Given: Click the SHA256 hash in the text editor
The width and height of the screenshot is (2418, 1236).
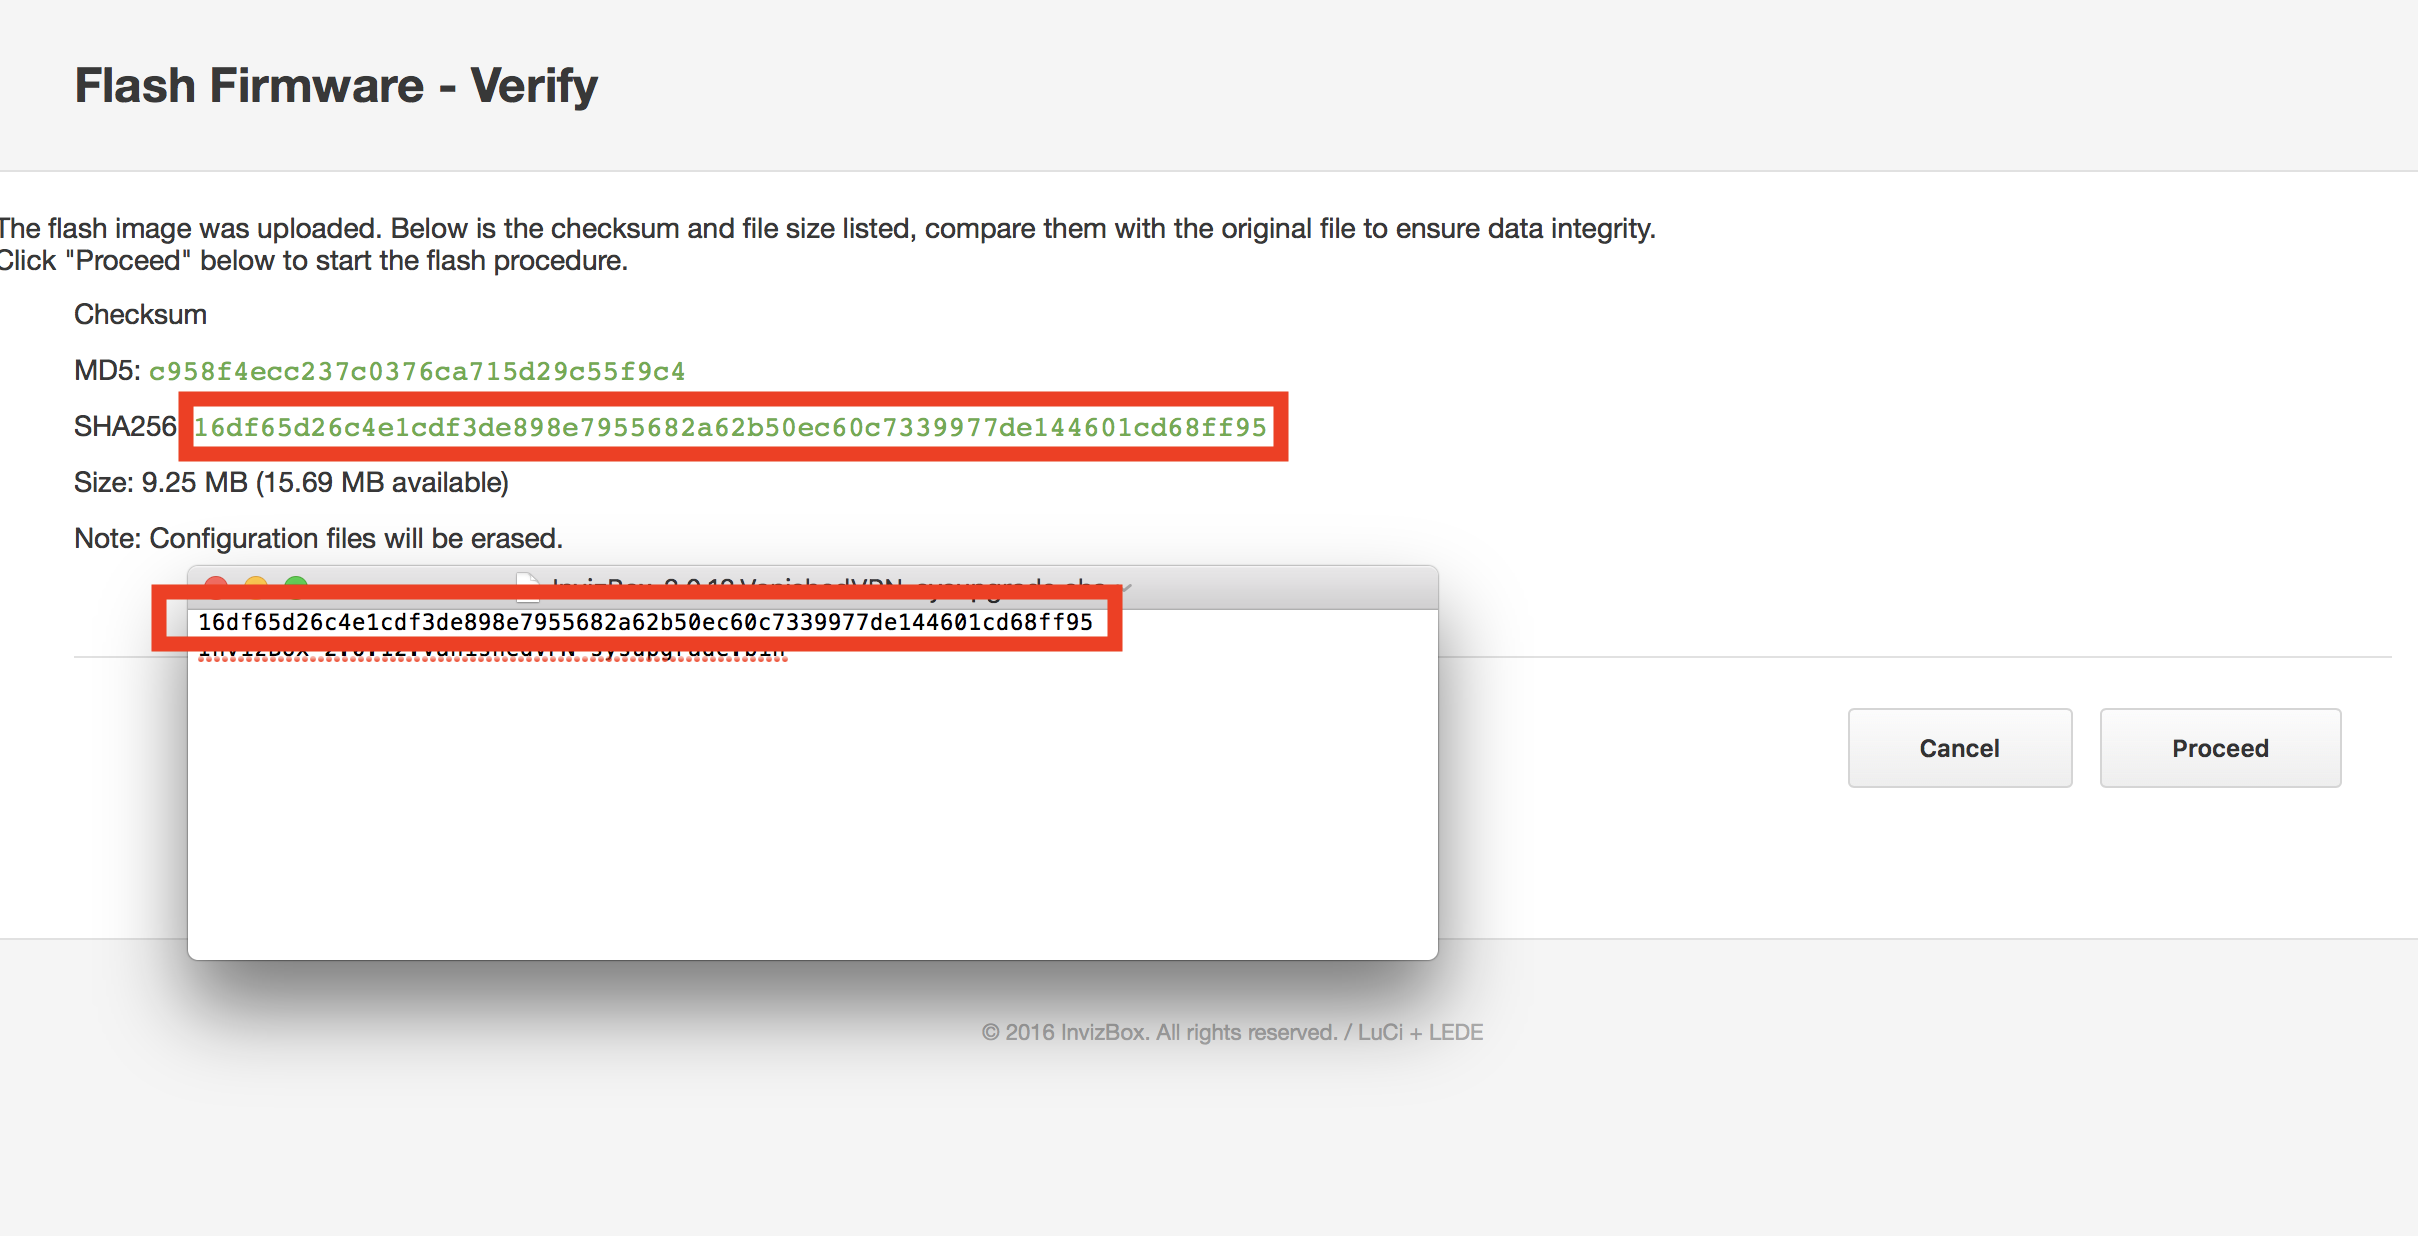Looking at the screenshot, I should 645,622.
